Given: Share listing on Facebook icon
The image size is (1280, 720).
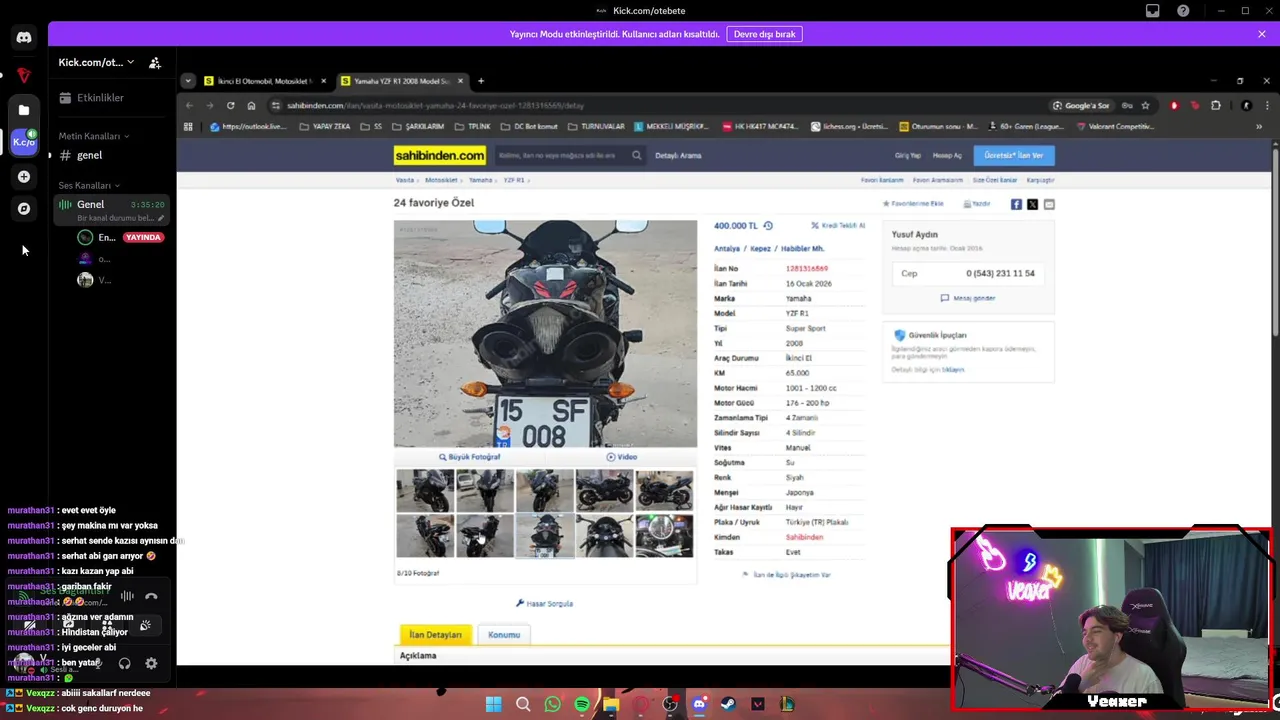Looking at the screenshot, I should point(1016,204).
